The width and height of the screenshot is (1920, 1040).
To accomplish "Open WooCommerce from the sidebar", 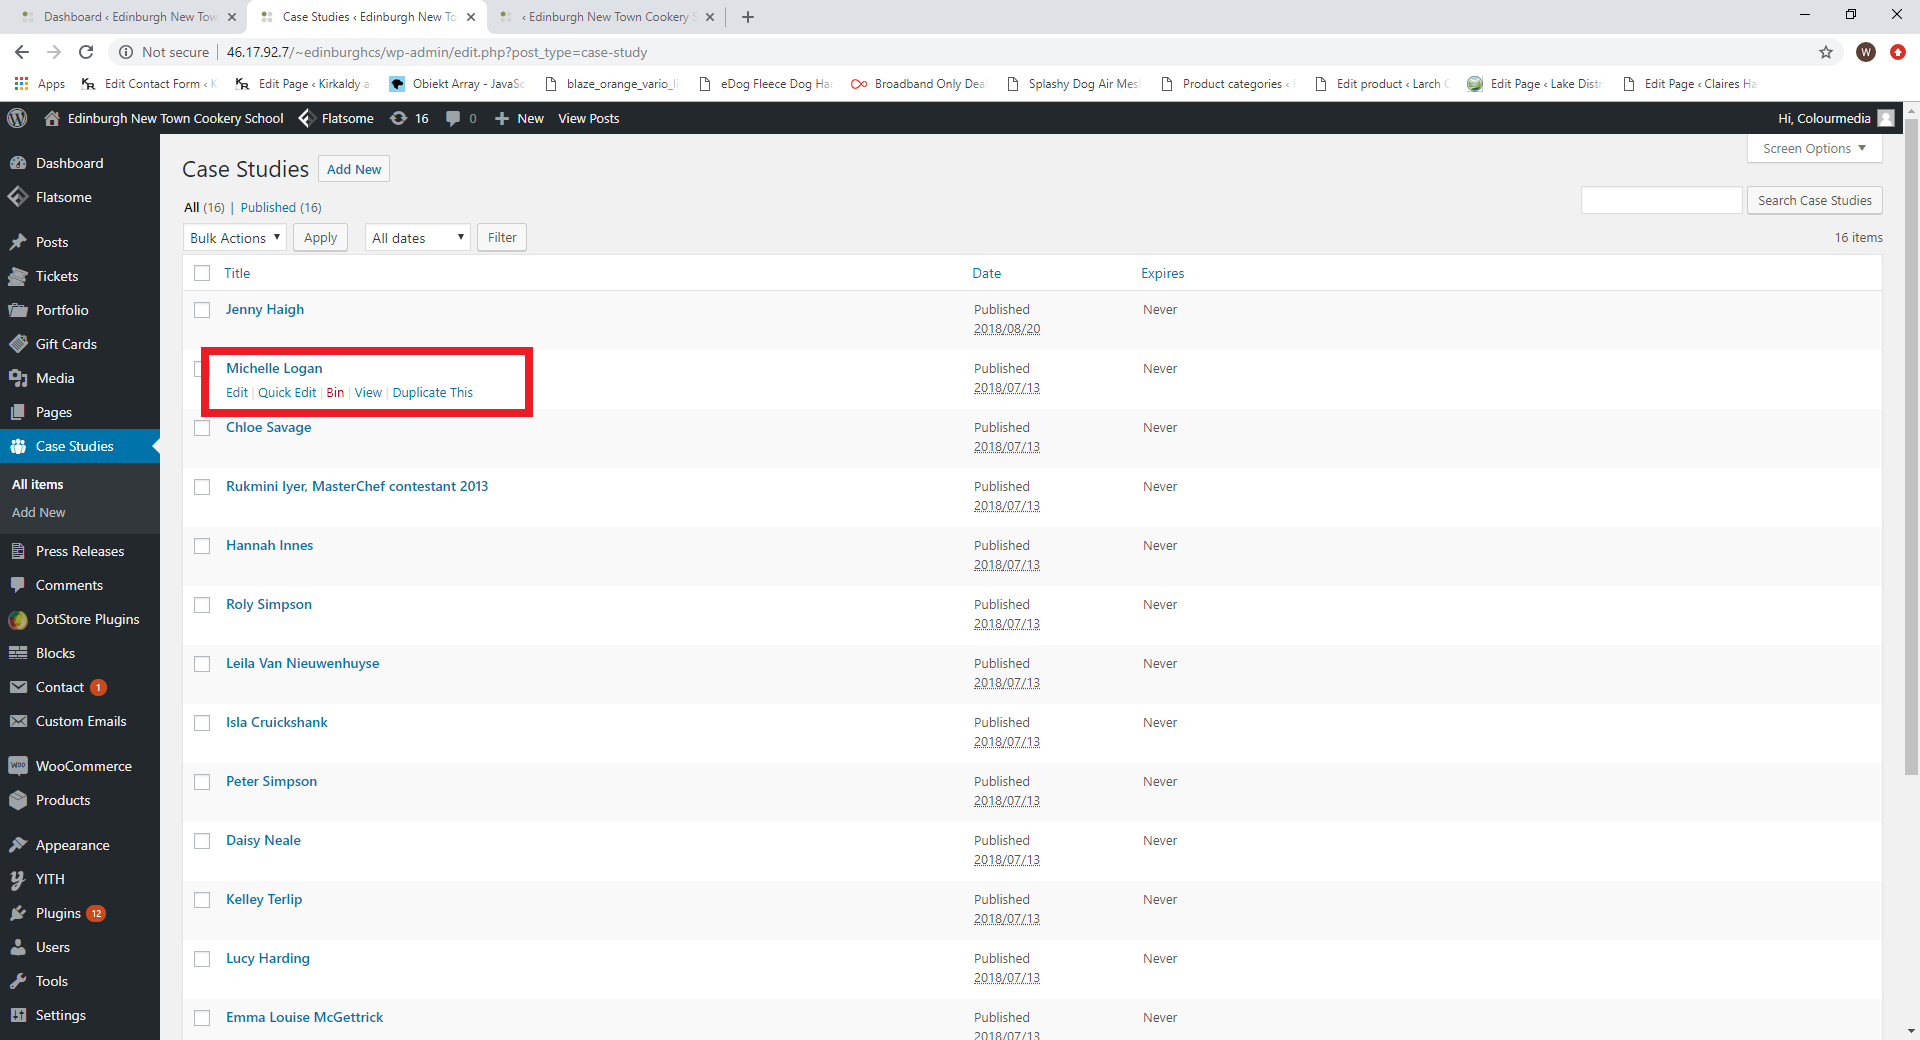I will tap(83, 766).
